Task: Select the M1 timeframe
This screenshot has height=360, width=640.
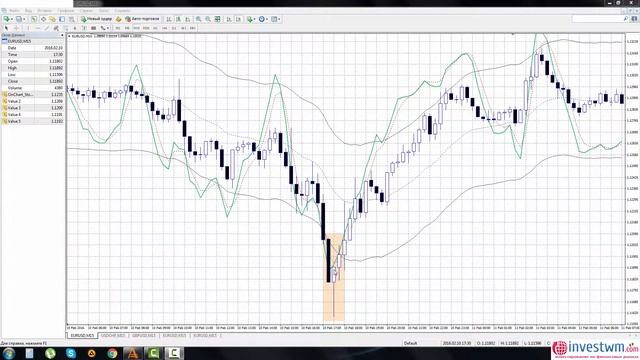Action: coord(118,28)
